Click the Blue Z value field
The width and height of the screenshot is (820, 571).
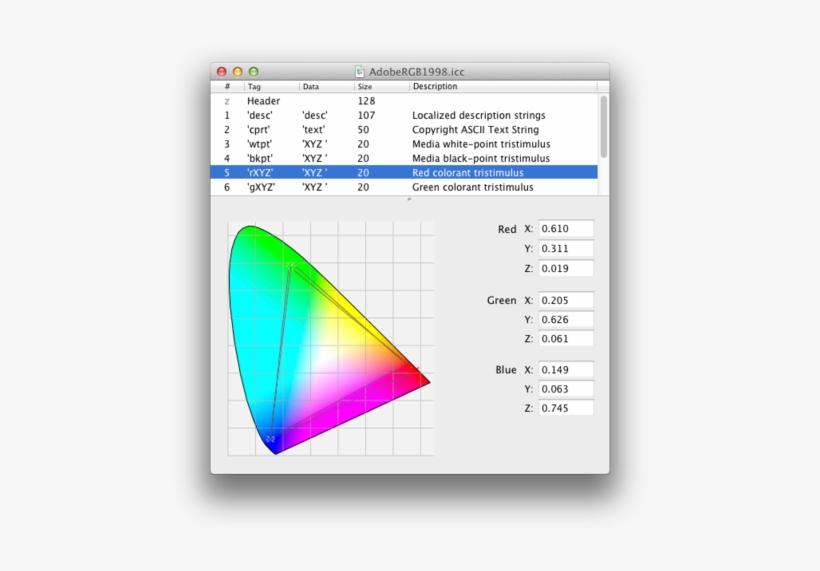[x=566, y=408]
